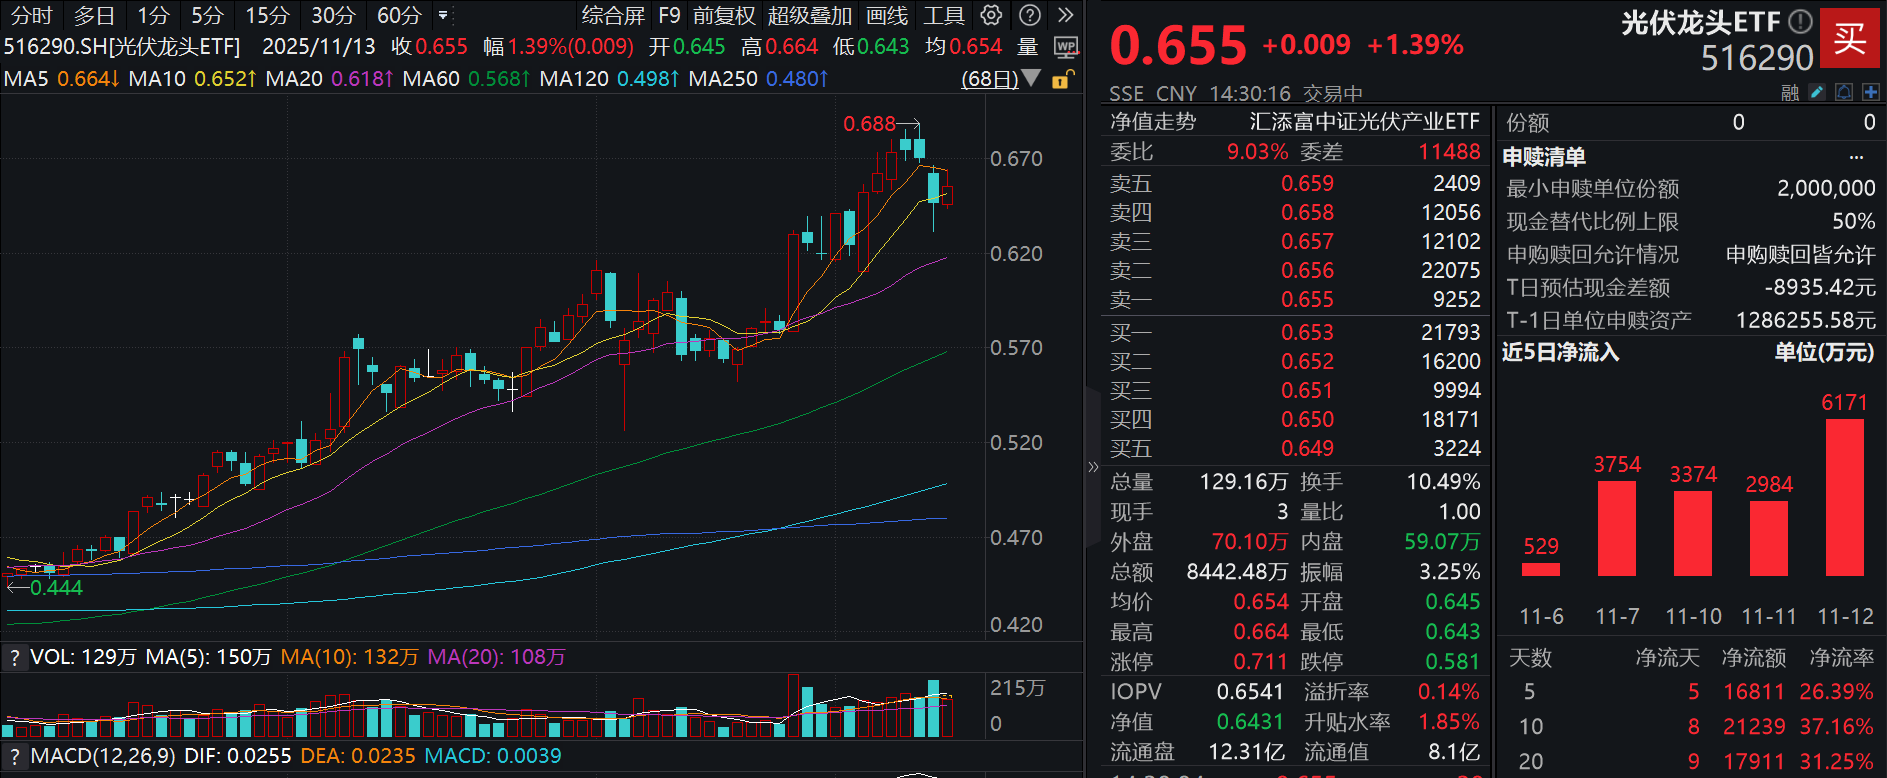Open the VOL indicator help icon
Image resolution: width=1887 pixels, height=778 pixels.
point(14,657)
